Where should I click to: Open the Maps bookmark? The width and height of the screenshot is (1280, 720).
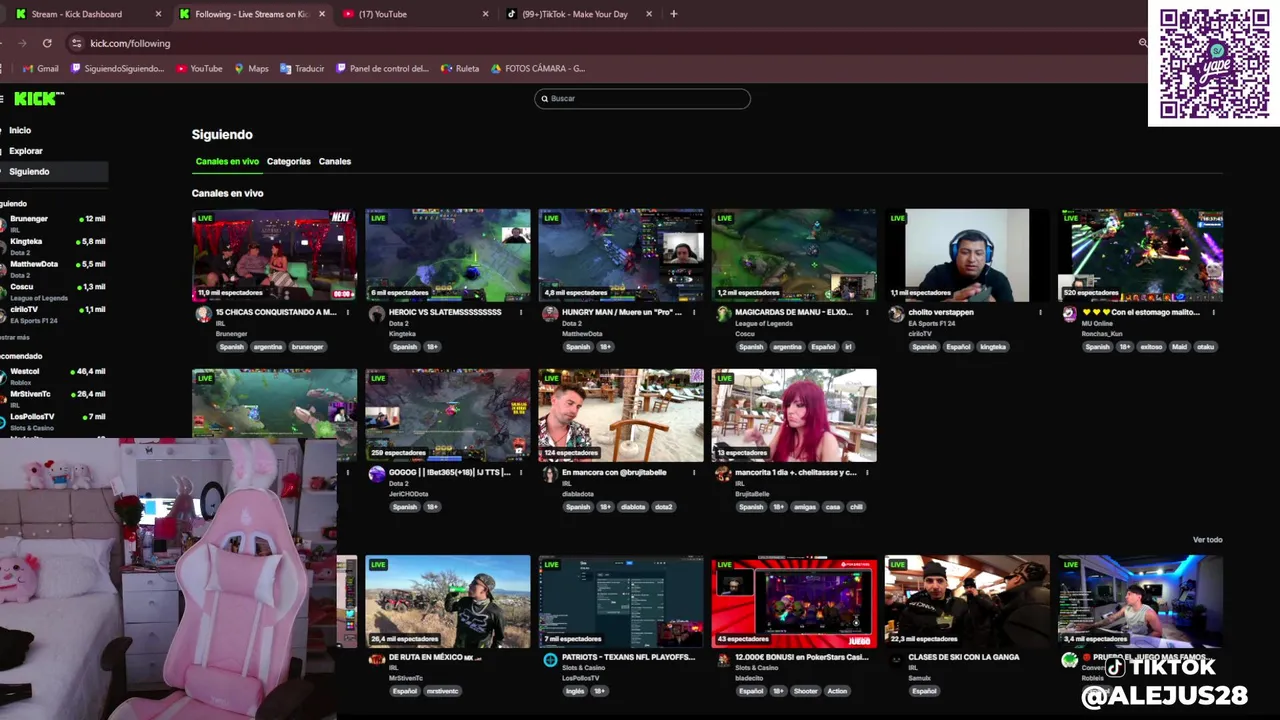pos(251,69)
